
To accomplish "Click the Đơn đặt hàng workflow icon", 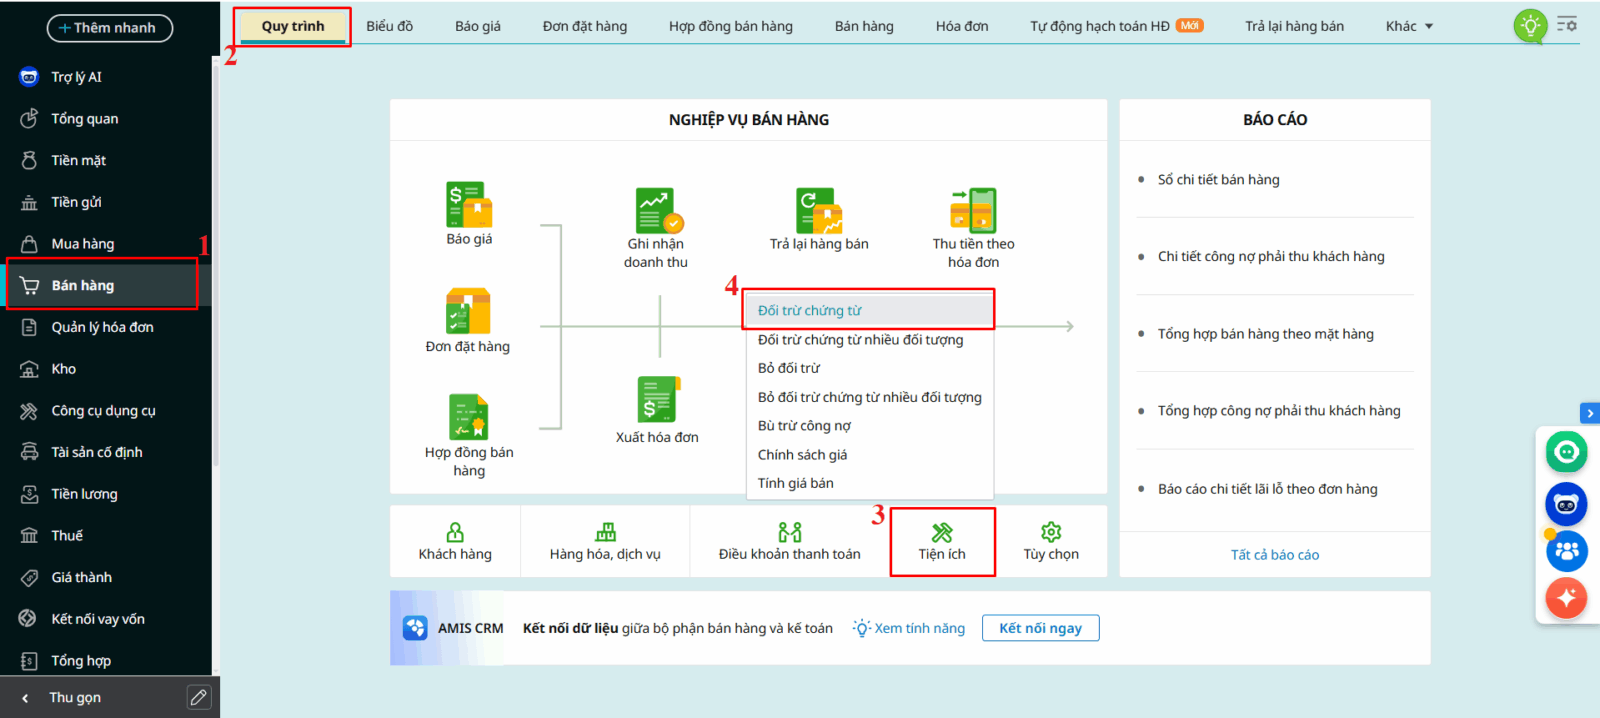I will (x=468, y=312).
